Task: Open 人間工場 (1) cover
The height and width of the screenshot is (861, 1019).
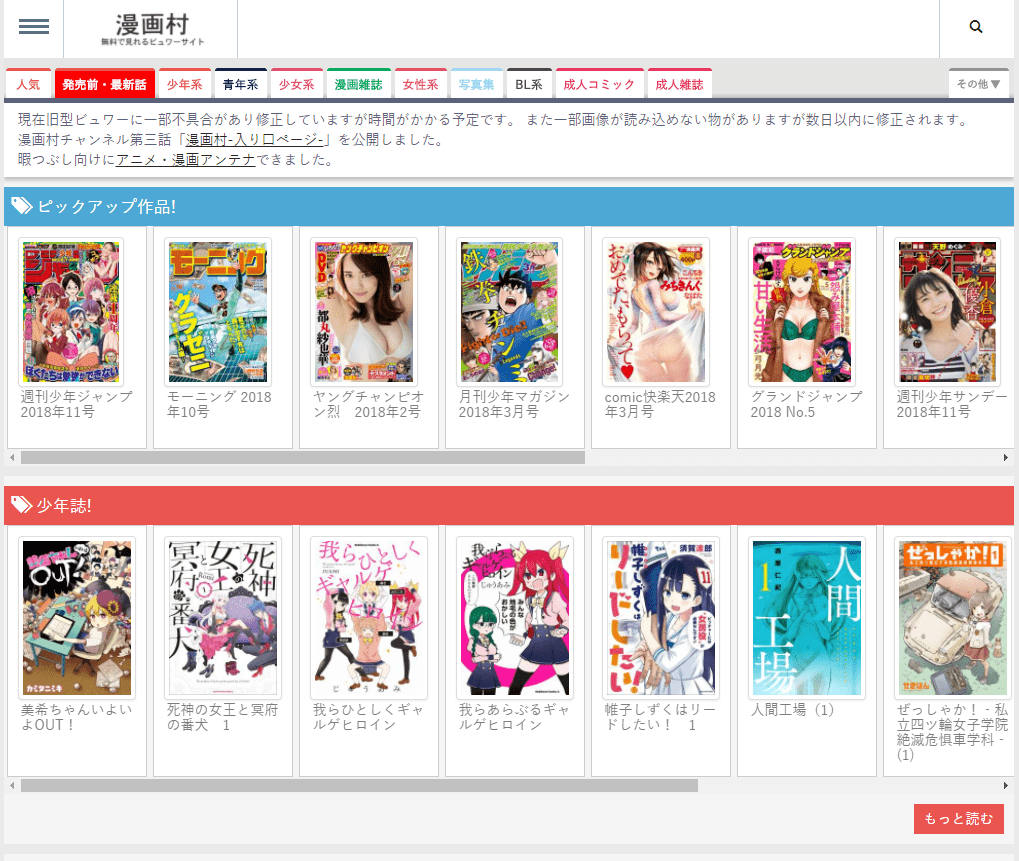Action: (x=806, y=618)
